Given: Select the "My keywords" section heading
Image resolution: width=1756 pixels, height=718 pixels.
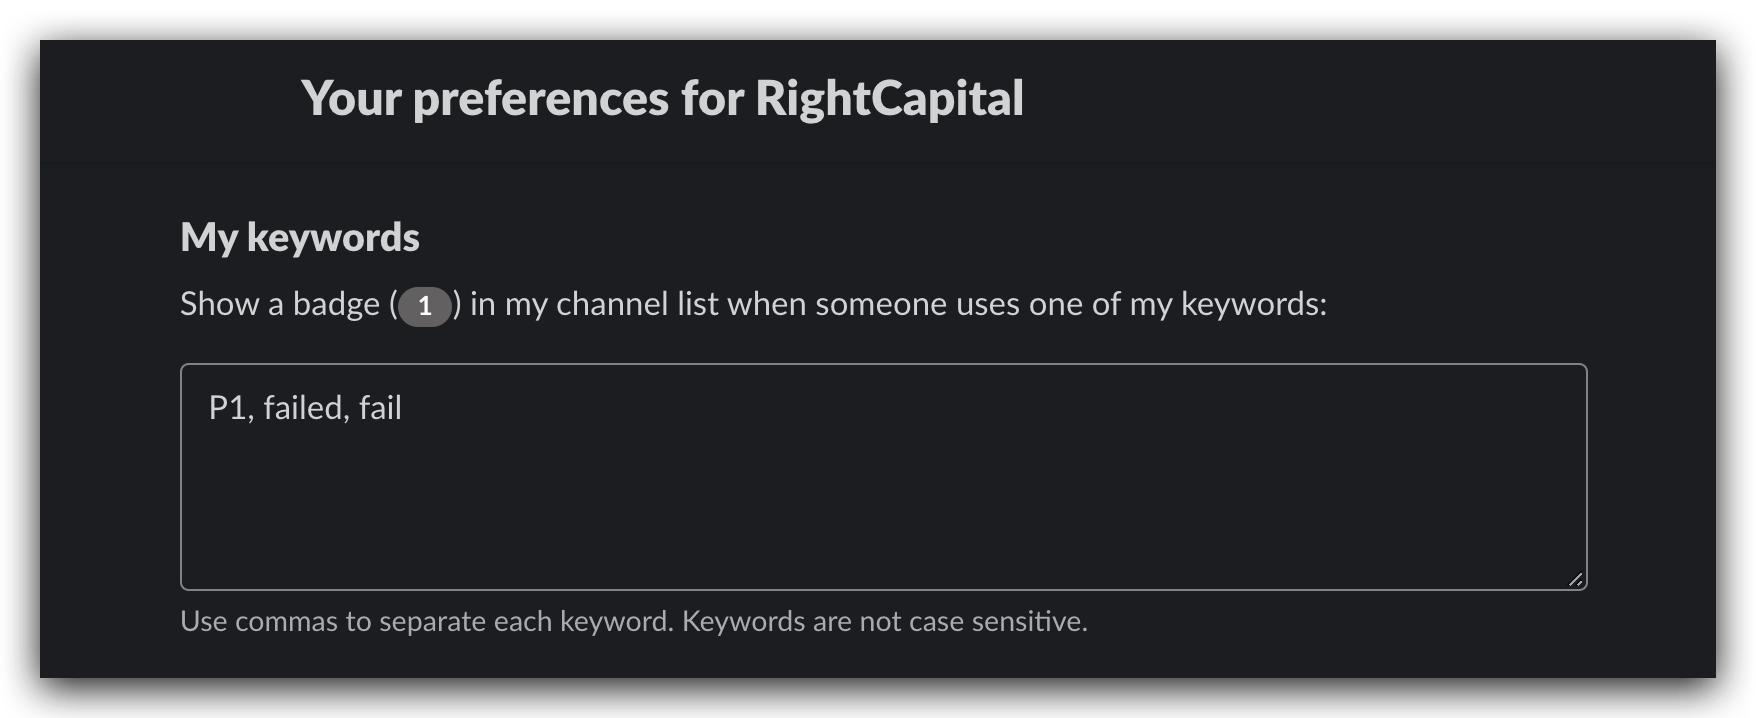Looking at the screenshot, I should click(x=300, y=237).
